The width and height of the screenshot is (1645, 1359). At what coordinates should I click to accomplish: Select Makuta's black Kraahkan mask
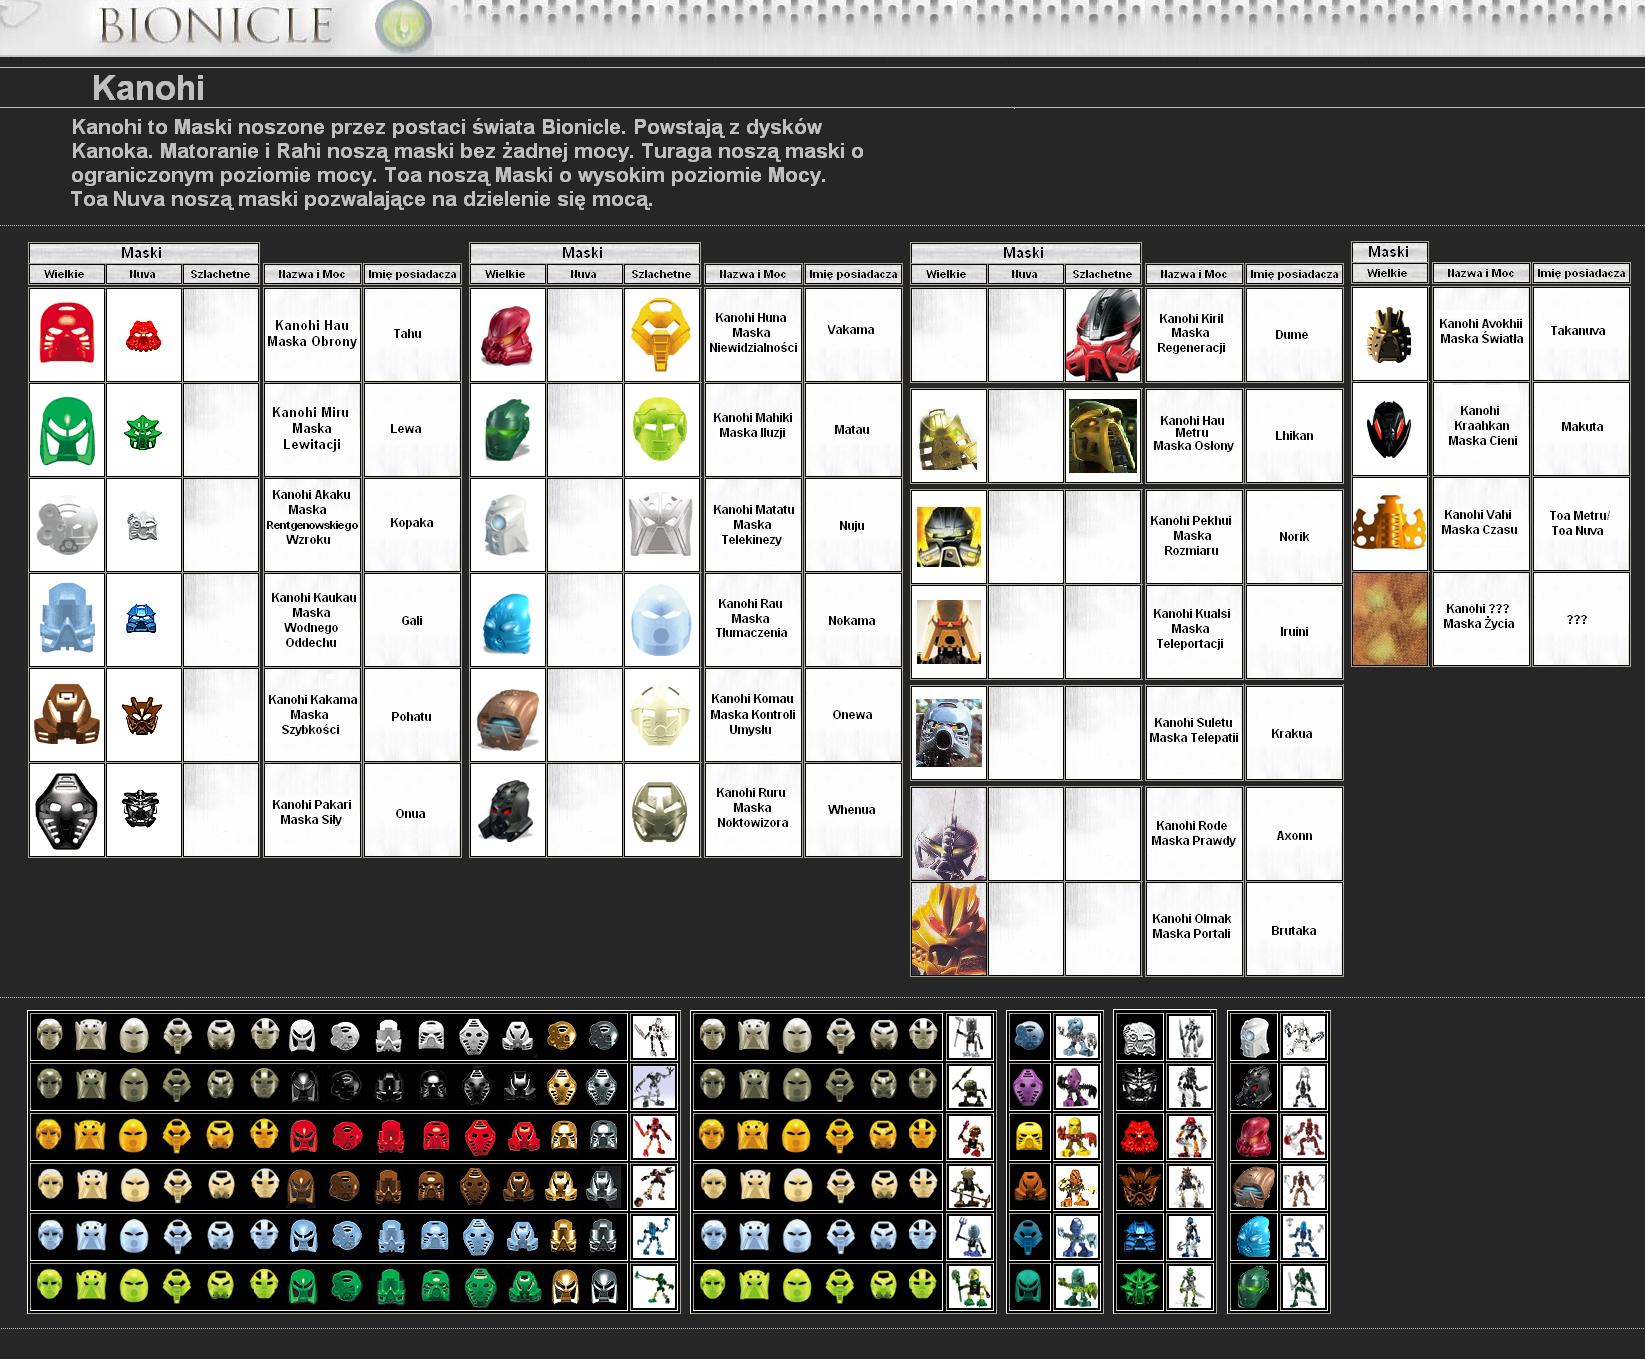1390,430
